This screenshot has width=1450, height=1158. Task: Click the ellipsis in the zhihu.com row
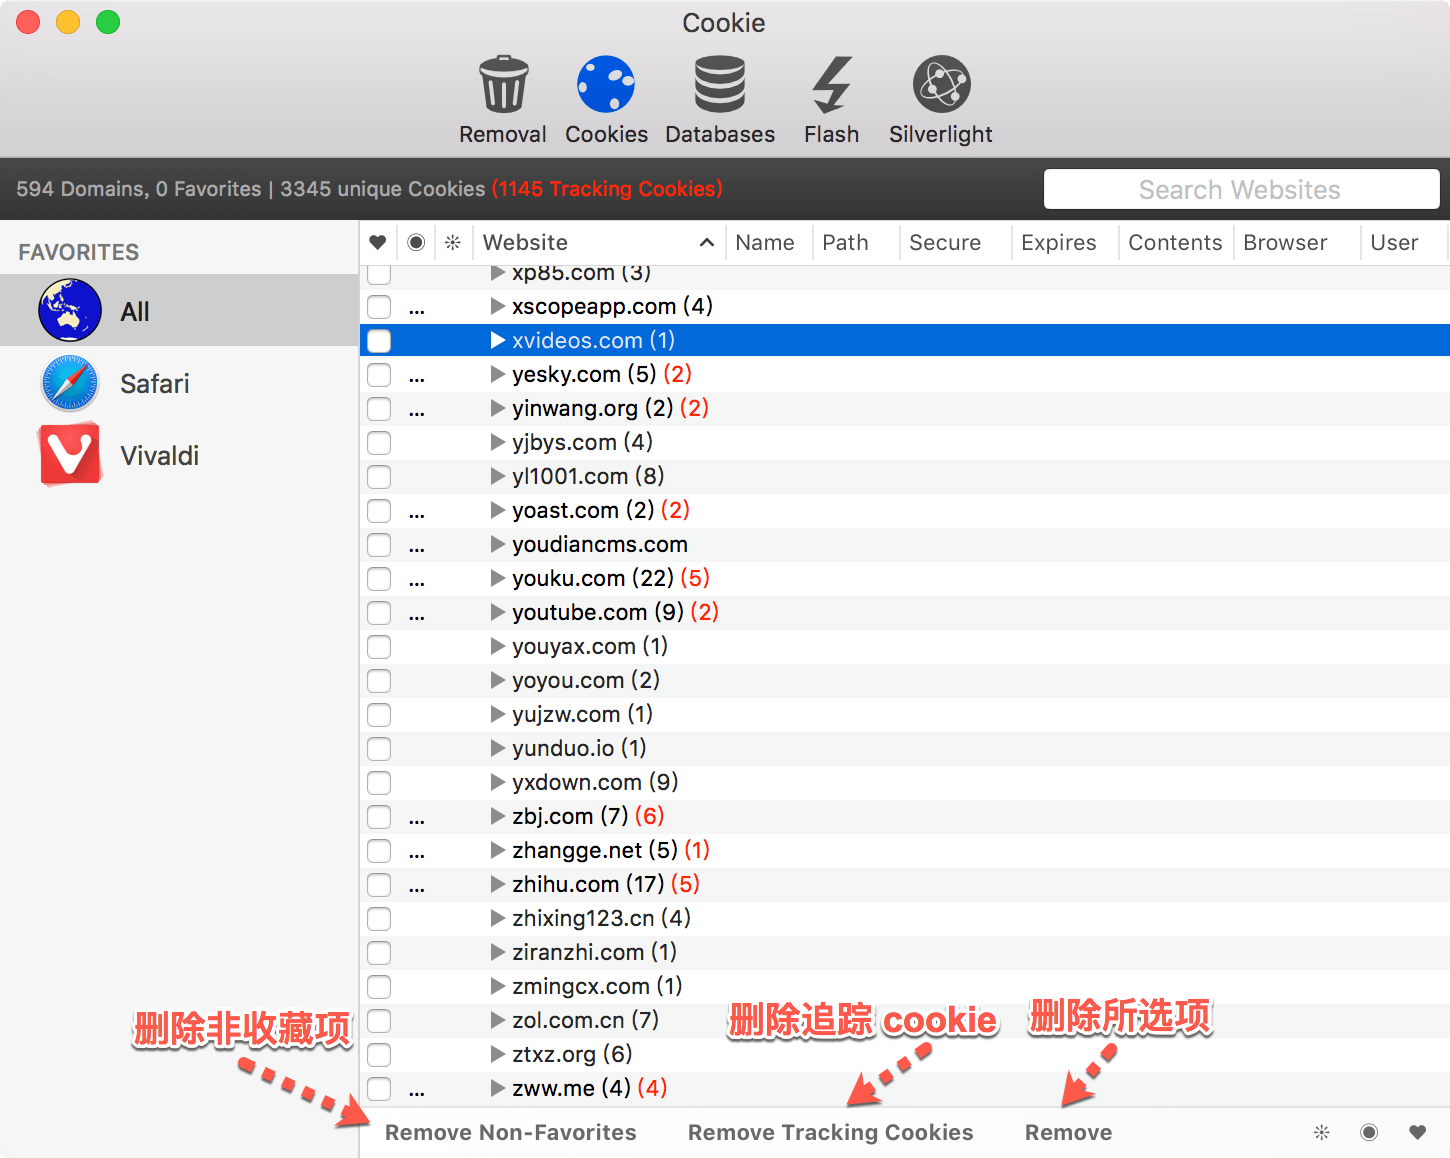[x=417, y=888]
